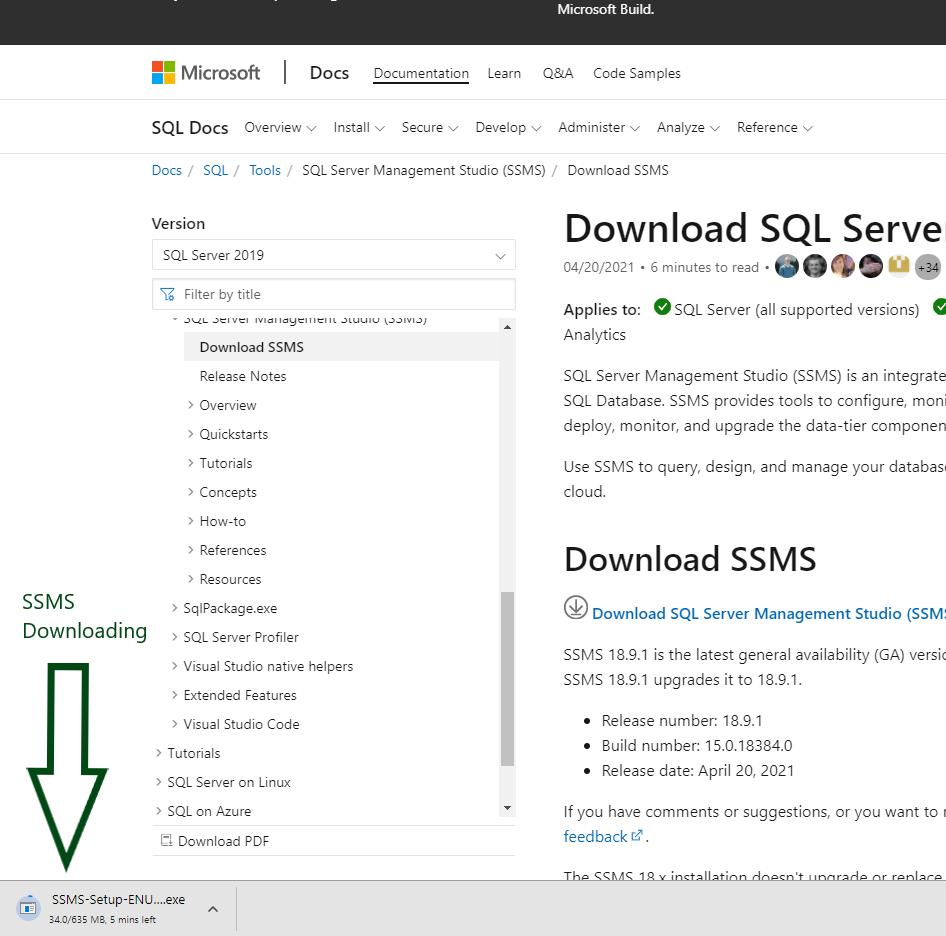Click the filter icon inside Filter by title

166,294
